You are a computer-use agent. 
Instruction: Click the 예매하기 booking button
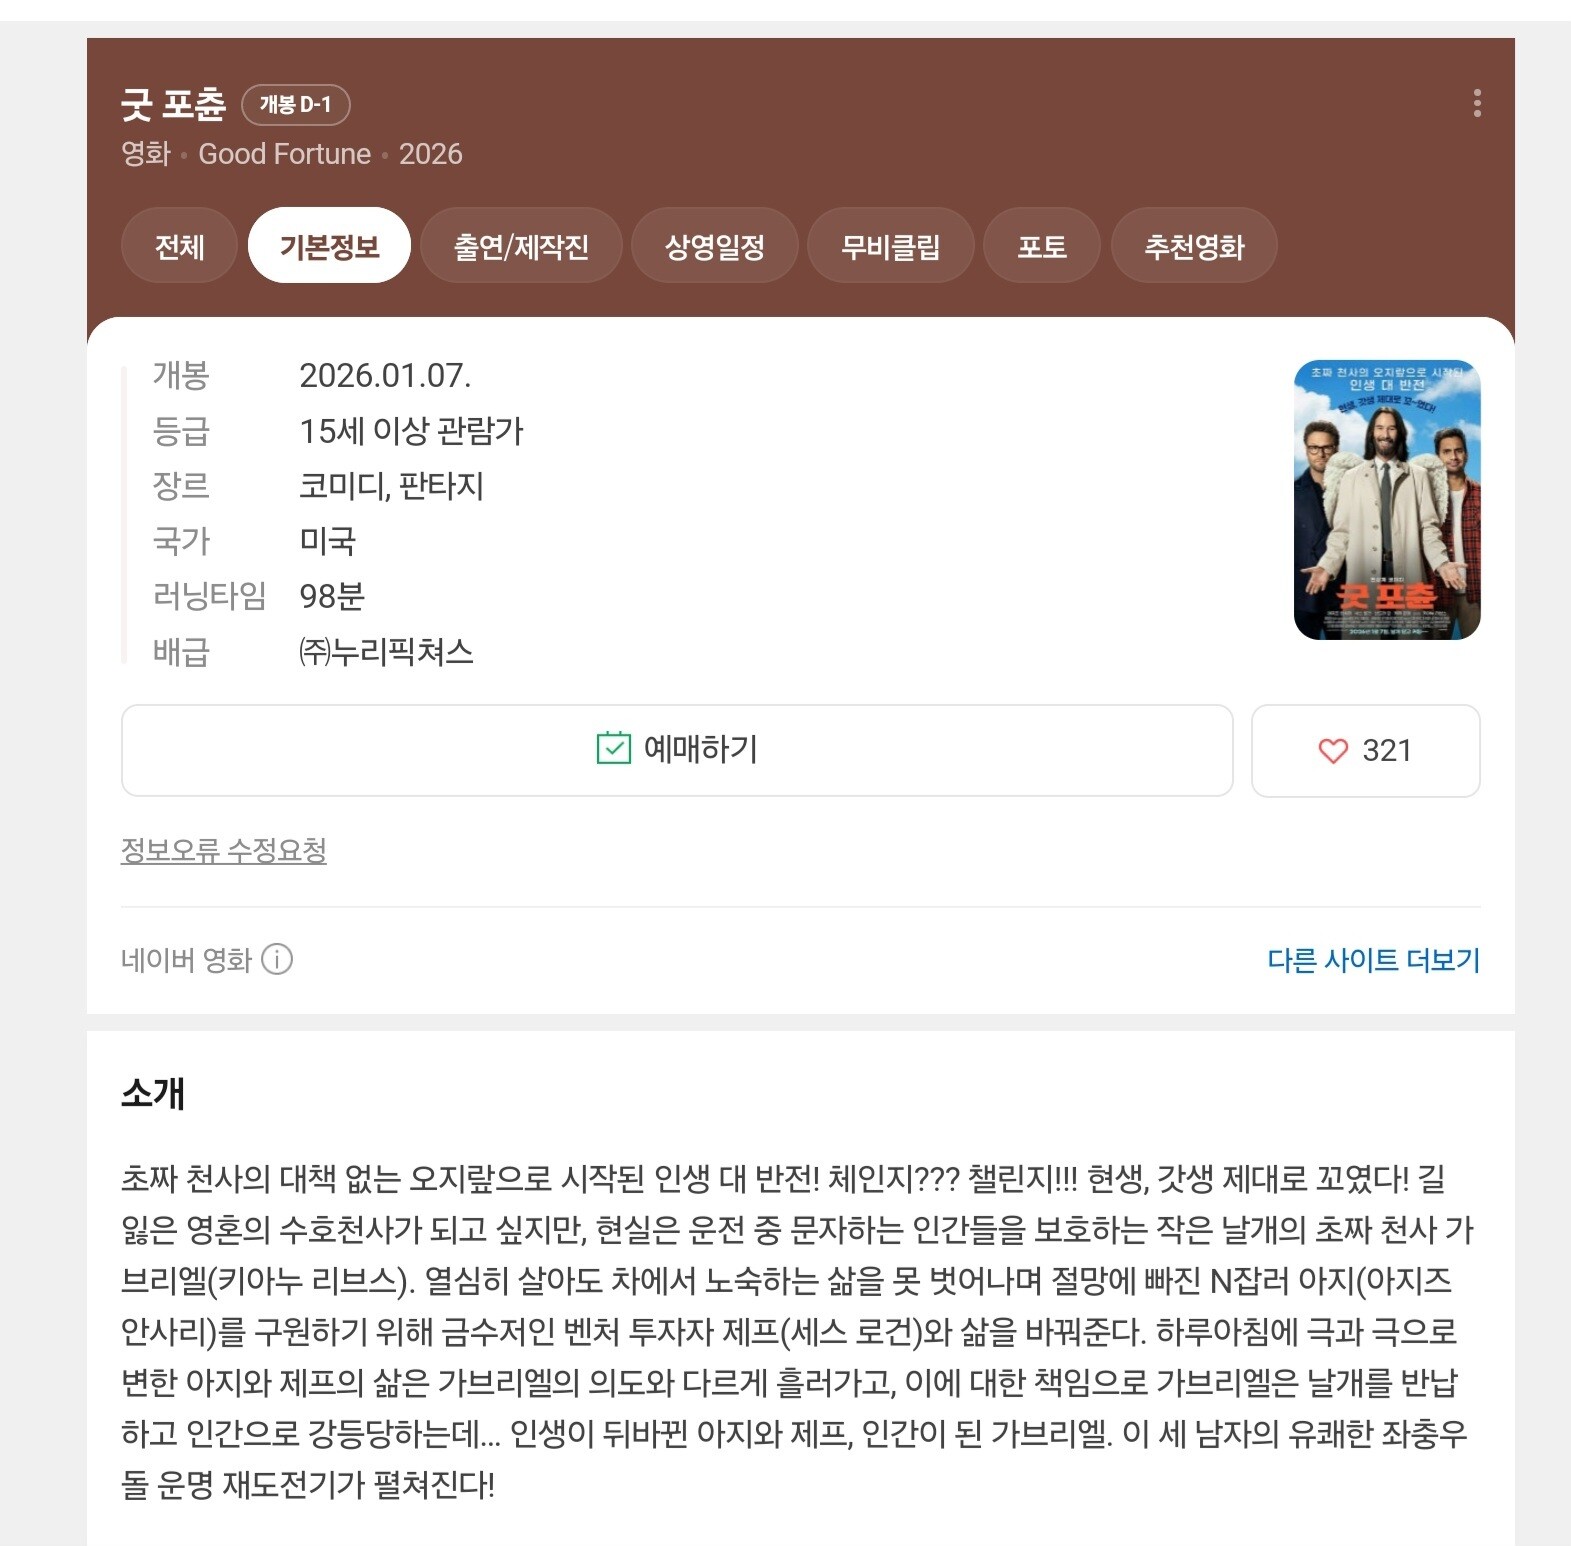677,750
